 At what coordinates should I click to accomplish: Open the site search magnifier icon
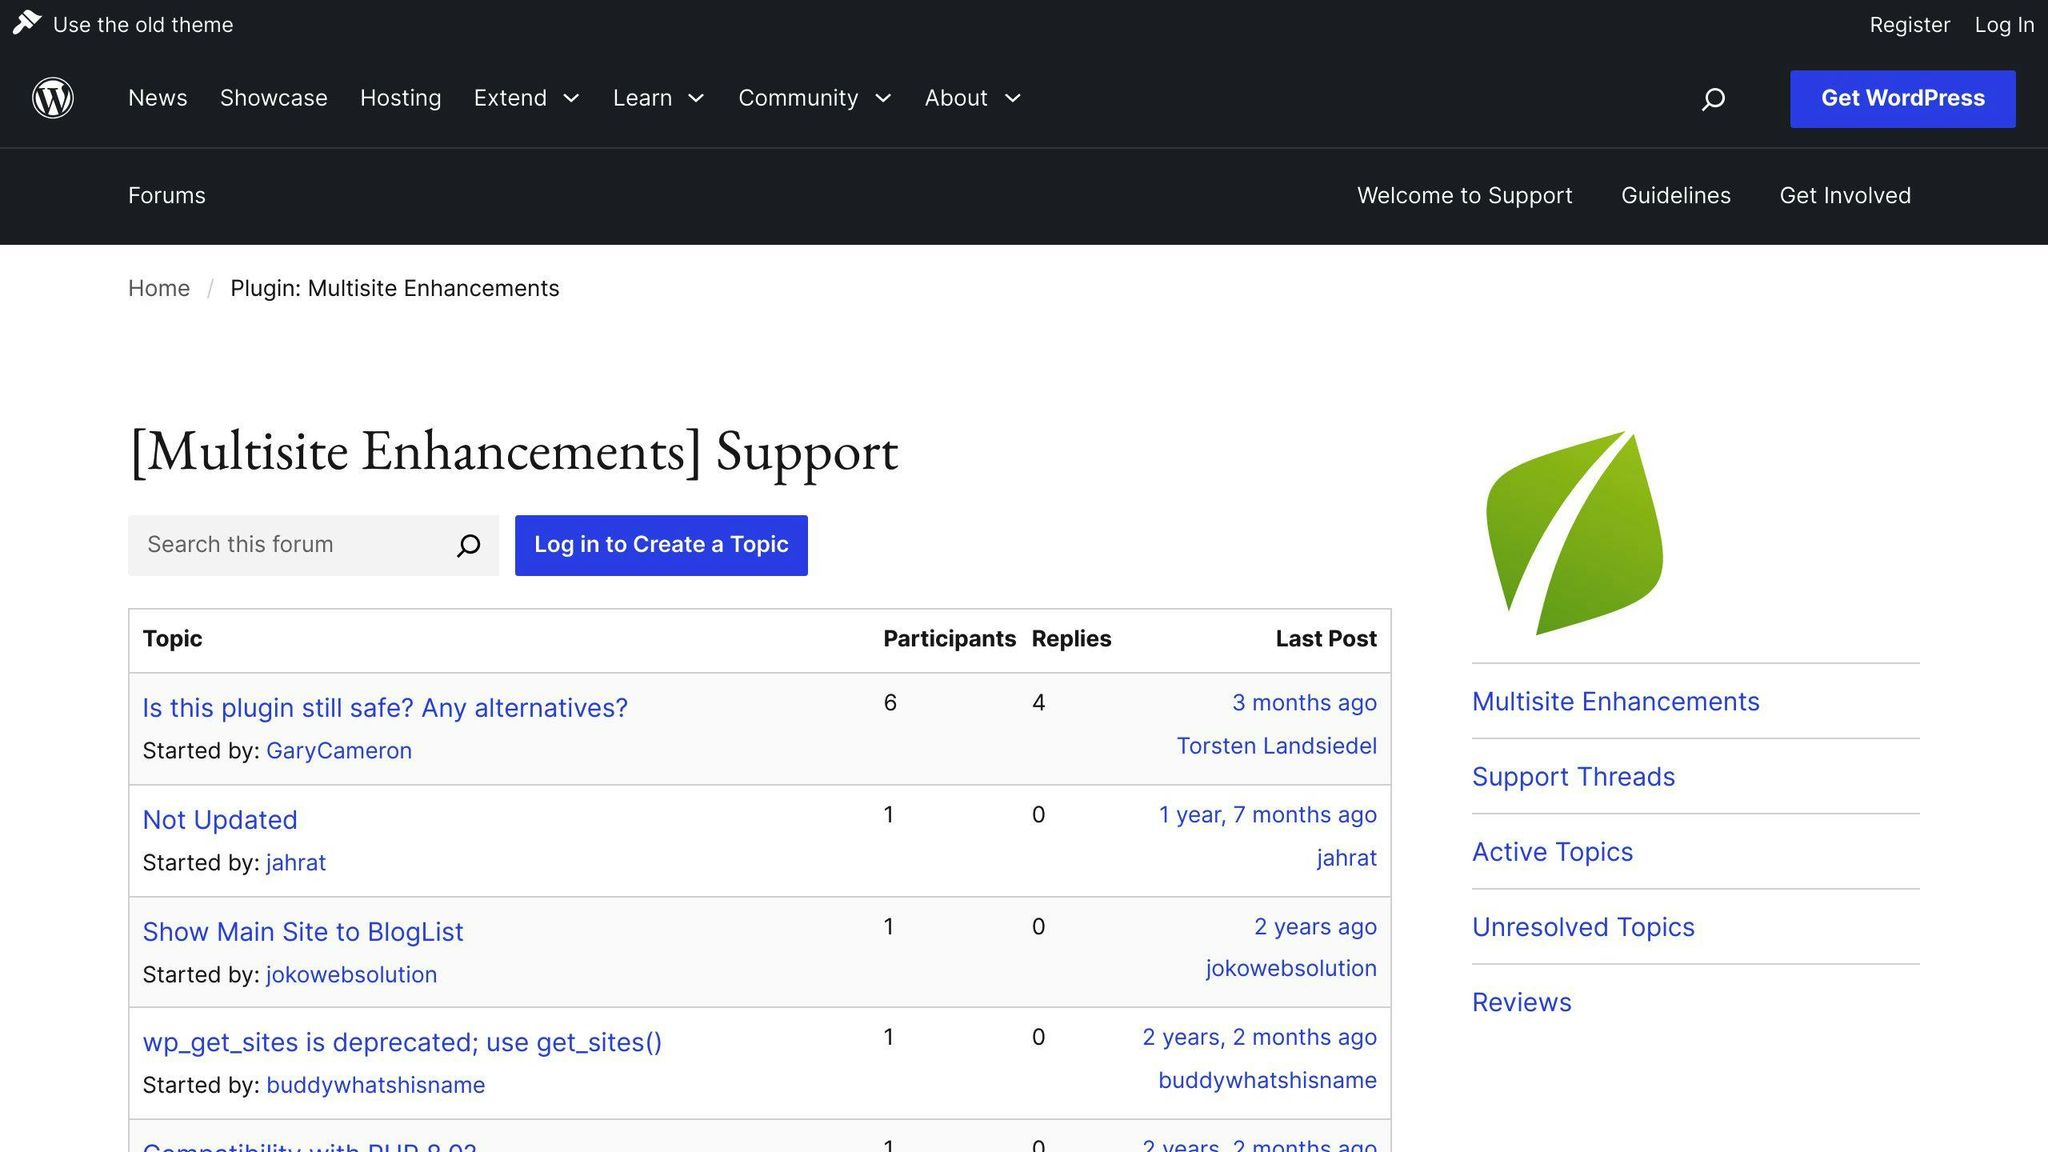[x=1713, y=99]
